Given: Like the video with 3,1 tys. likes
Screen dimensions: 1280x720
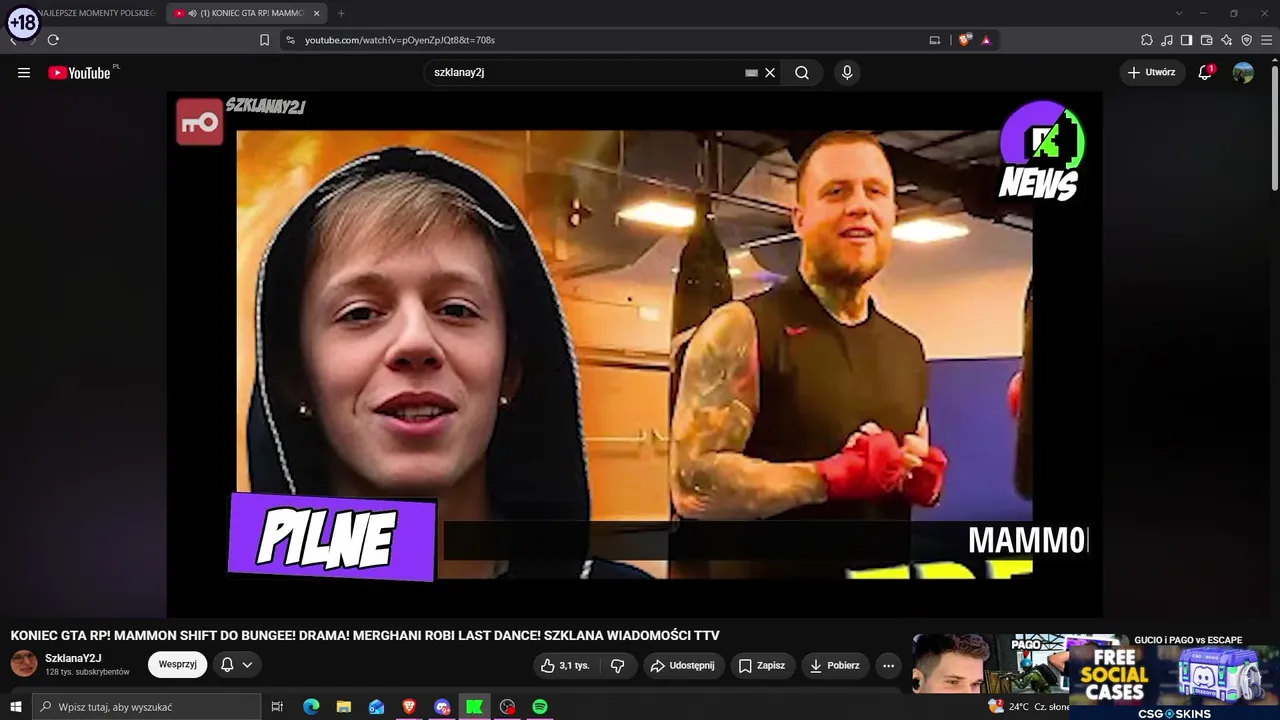Looking at the screenshot, I should (566, 665).
